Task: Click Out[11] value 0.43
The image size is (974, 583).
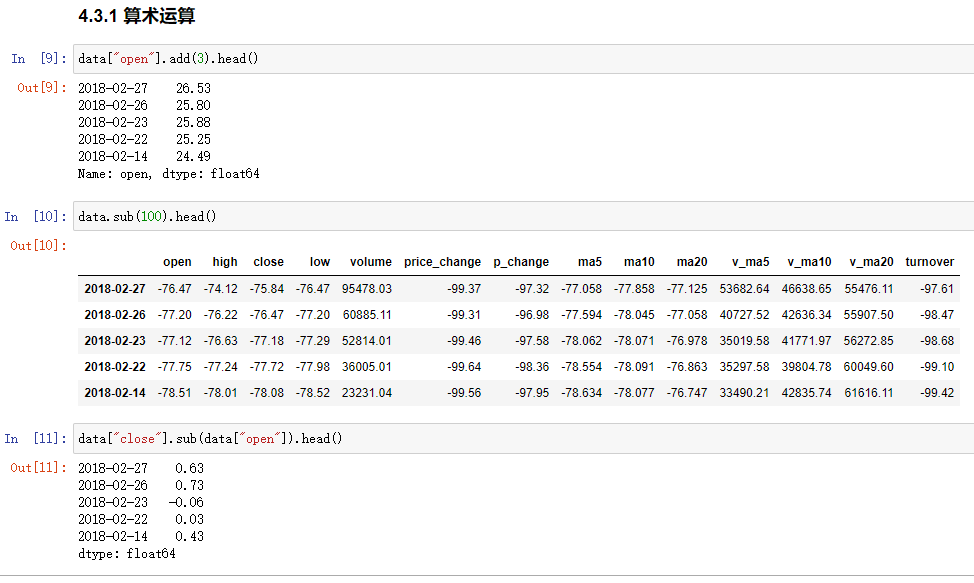Action: (x=189, y=536)
